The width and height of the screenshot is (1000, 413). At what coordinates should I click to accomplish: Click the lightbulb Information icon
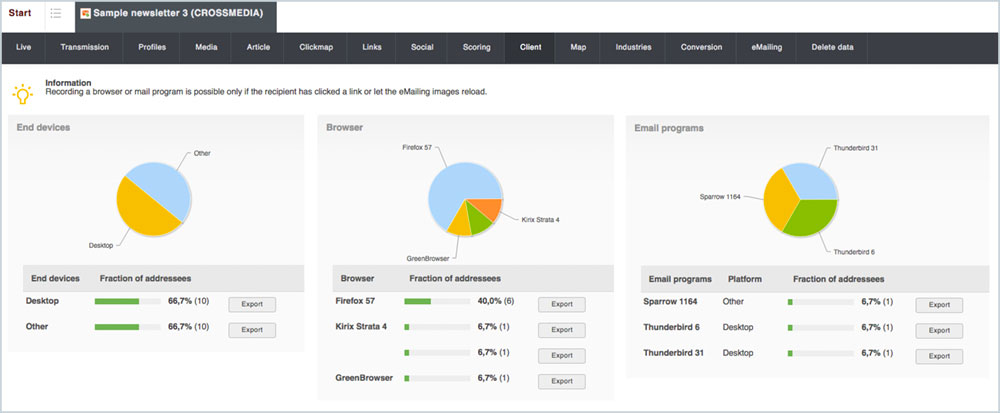22,93
